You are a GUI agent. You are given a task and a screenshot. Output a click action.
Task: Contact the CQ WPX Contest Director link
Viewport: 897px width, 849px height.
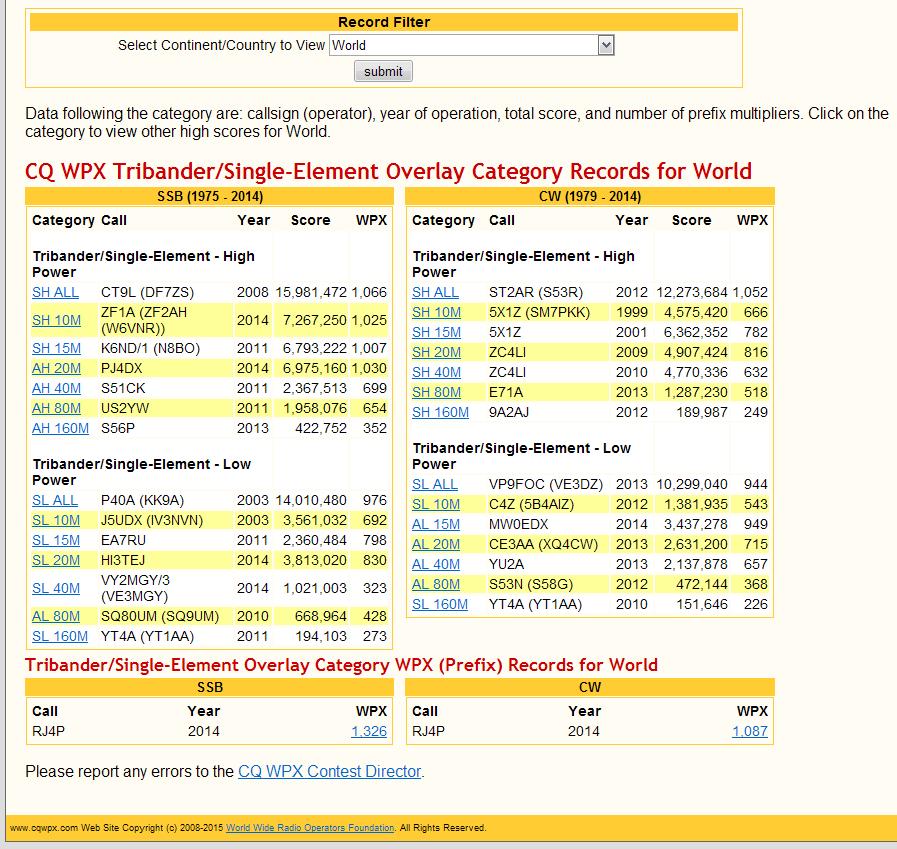click(330, 772)
